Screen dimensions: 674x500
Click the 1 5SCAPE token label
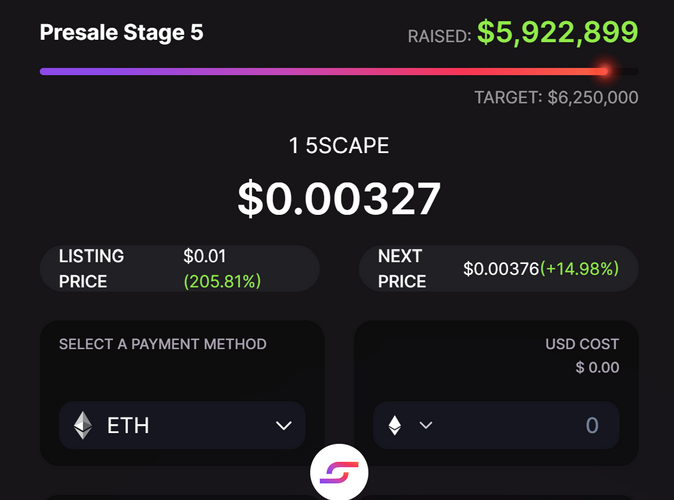point(338,146)
